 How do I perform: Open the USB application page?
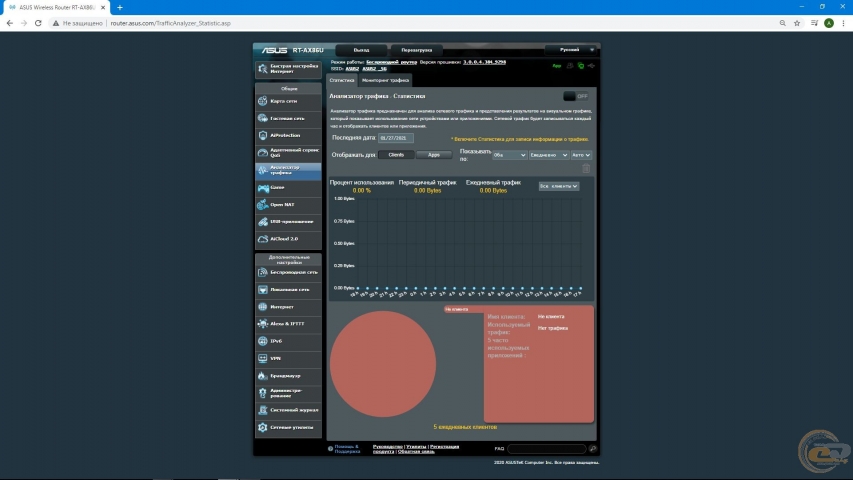(x=288, y=222)
